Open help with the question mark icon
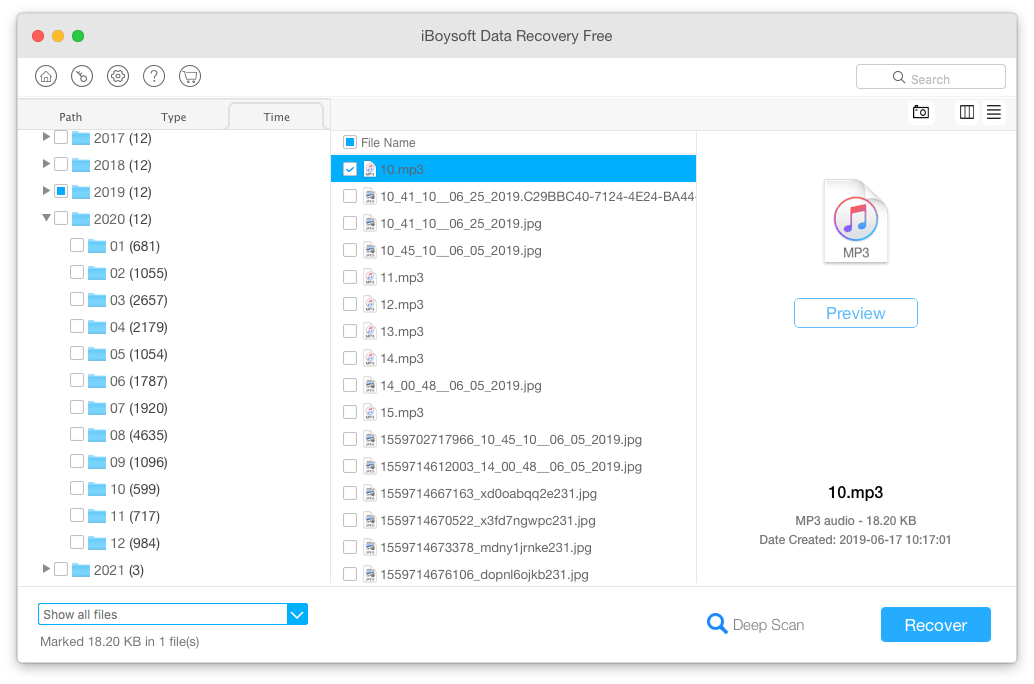This screenshot has width=1034, height=684. coord(154,76)
